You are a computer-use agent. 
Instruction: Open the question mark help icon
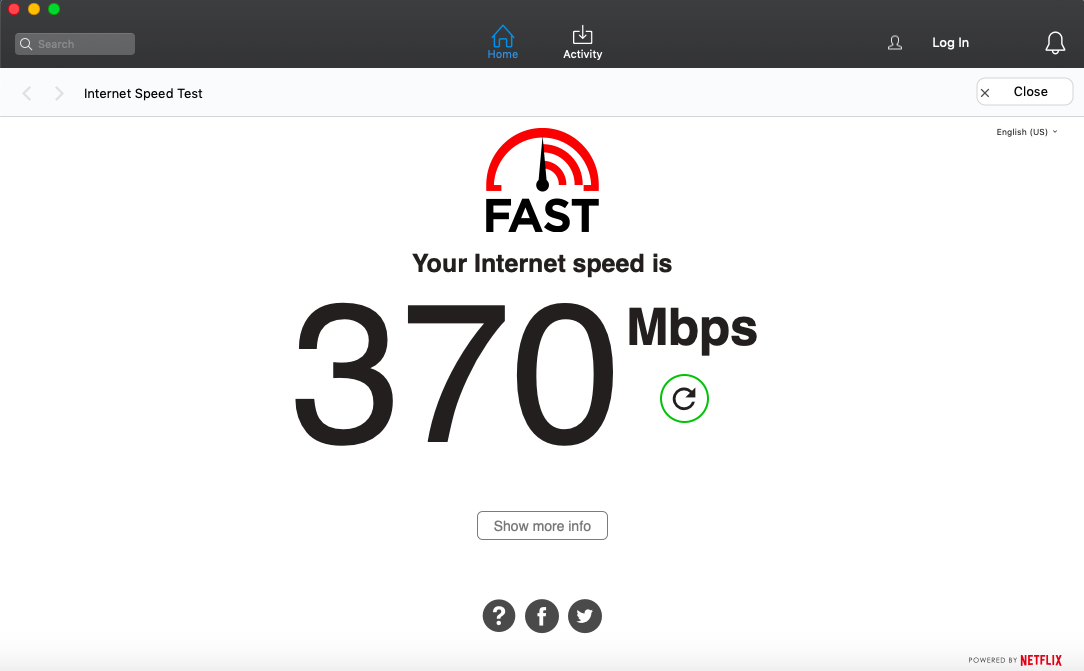point(498,615)
